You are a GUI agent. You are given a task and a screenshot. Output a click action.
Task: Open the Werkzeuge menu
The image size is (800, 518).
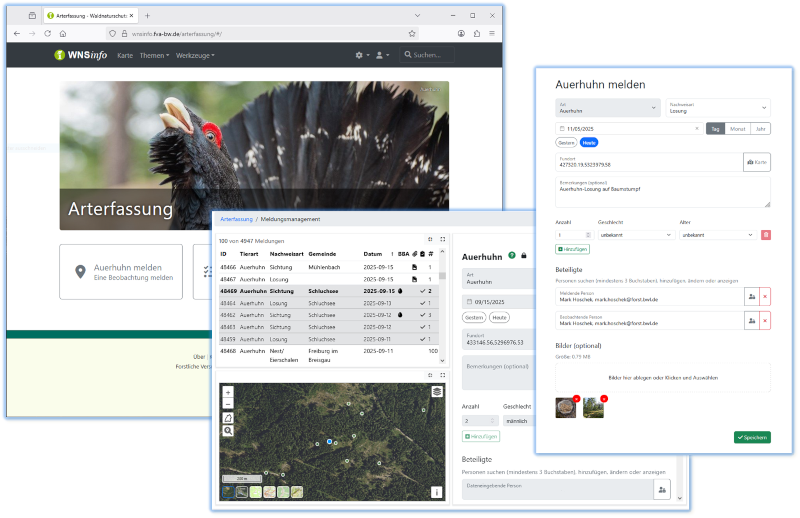click(x=197, y=55)
